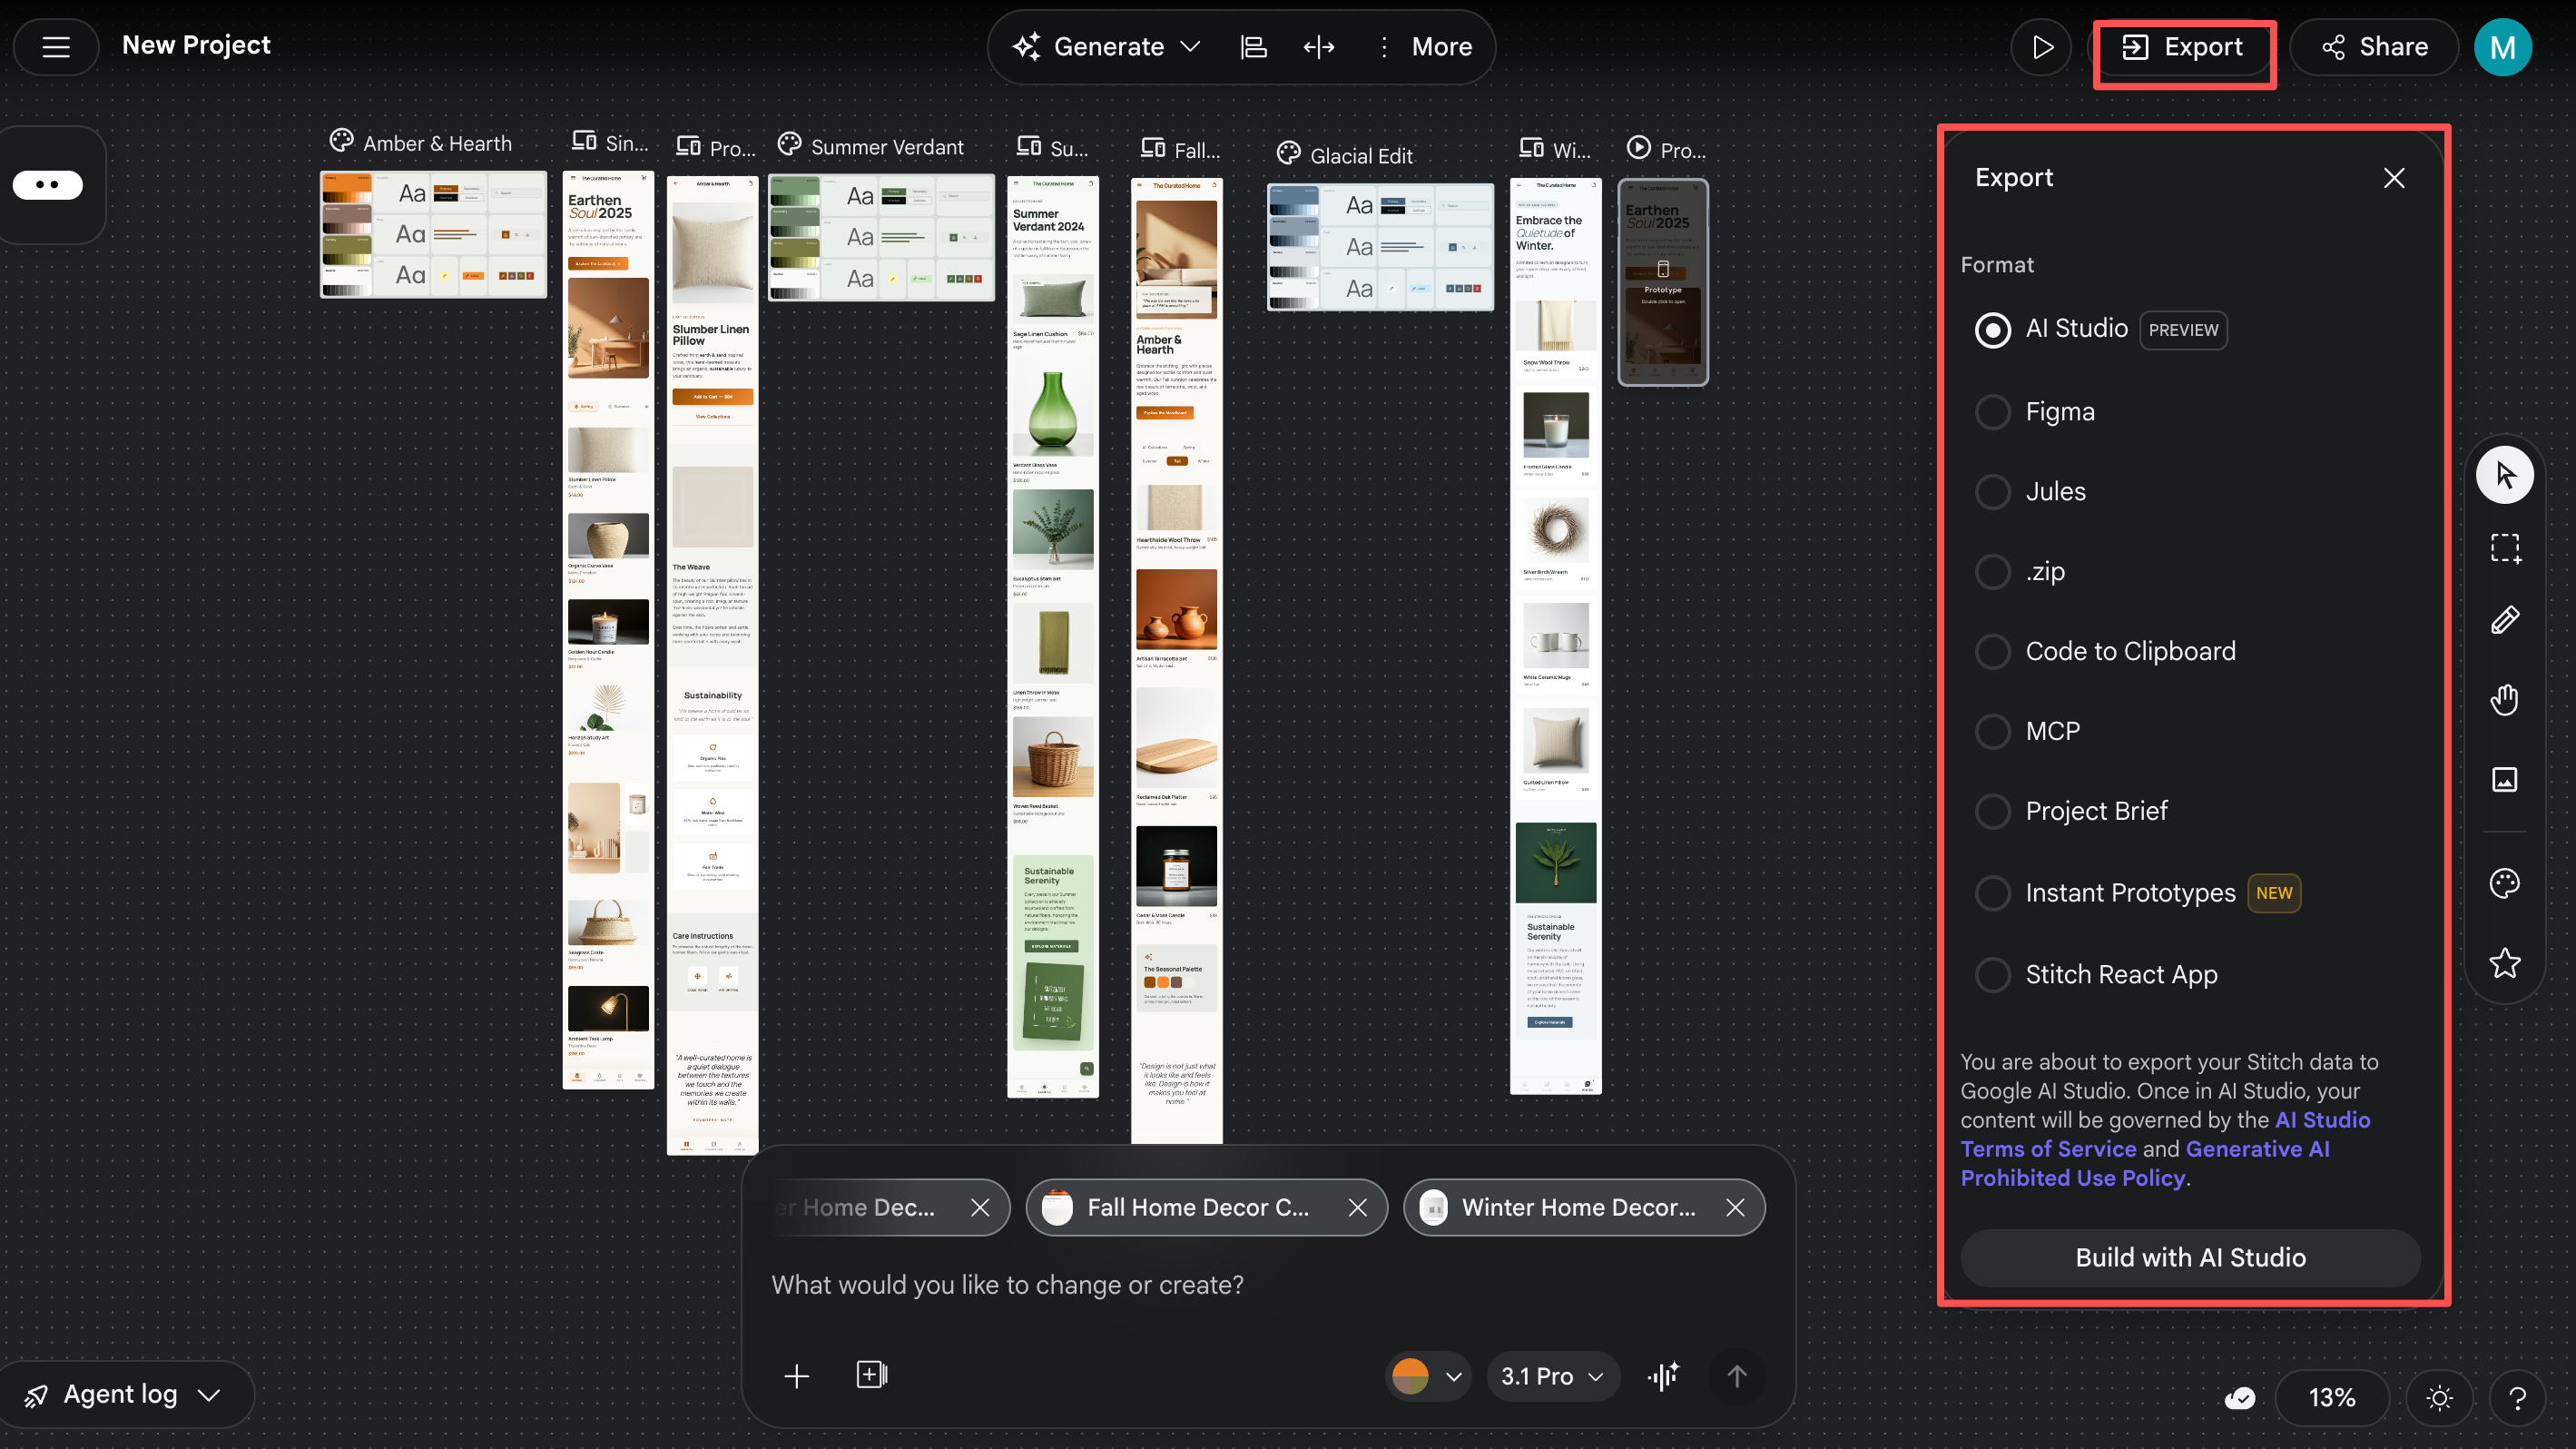Choose the .zip export option
Image resolution: width=2576 pixels, height=1449 pixels.
point(1993,572)
